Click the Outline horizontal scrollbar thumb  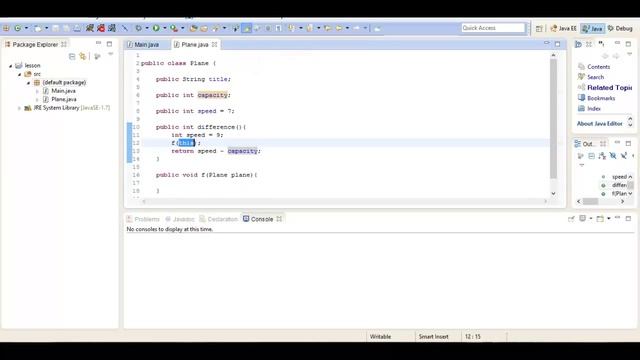[x=590, y=202]
